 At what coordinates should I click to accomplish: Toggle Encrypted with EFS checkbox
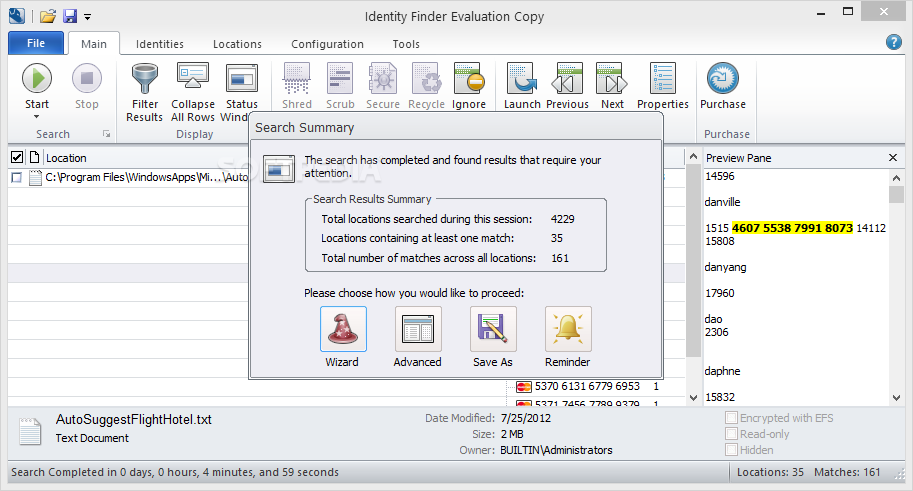731,418
